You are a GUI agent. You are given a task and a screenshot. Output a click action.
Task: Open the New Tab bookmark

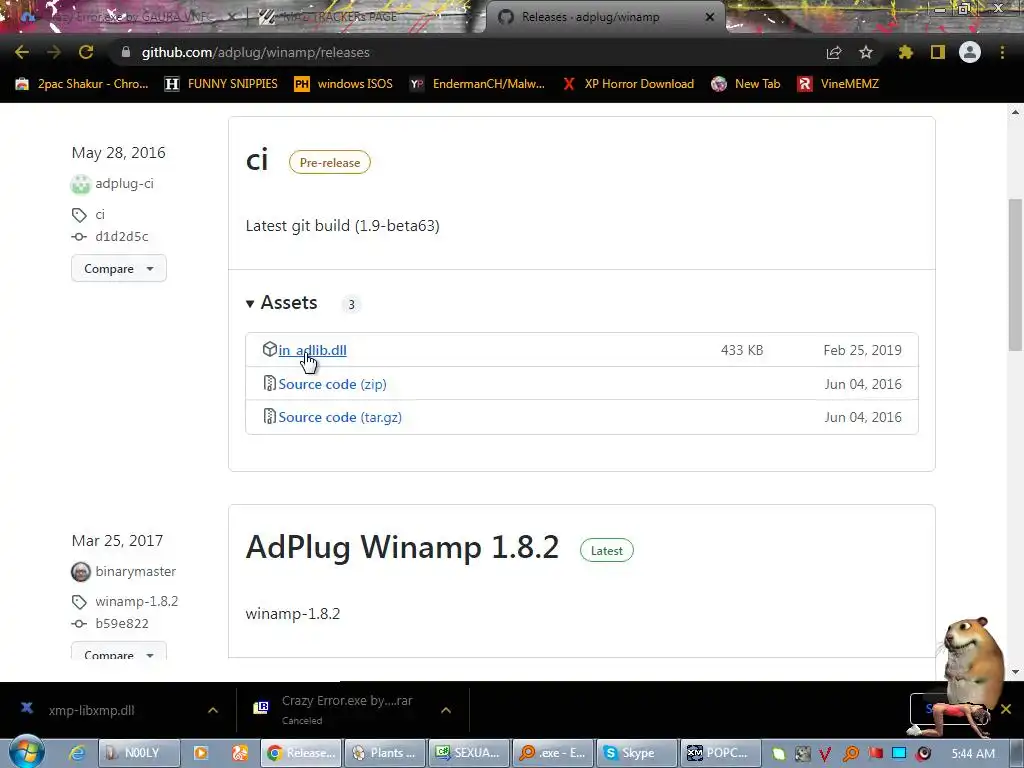pyautogui.click(x=746, y=84)
